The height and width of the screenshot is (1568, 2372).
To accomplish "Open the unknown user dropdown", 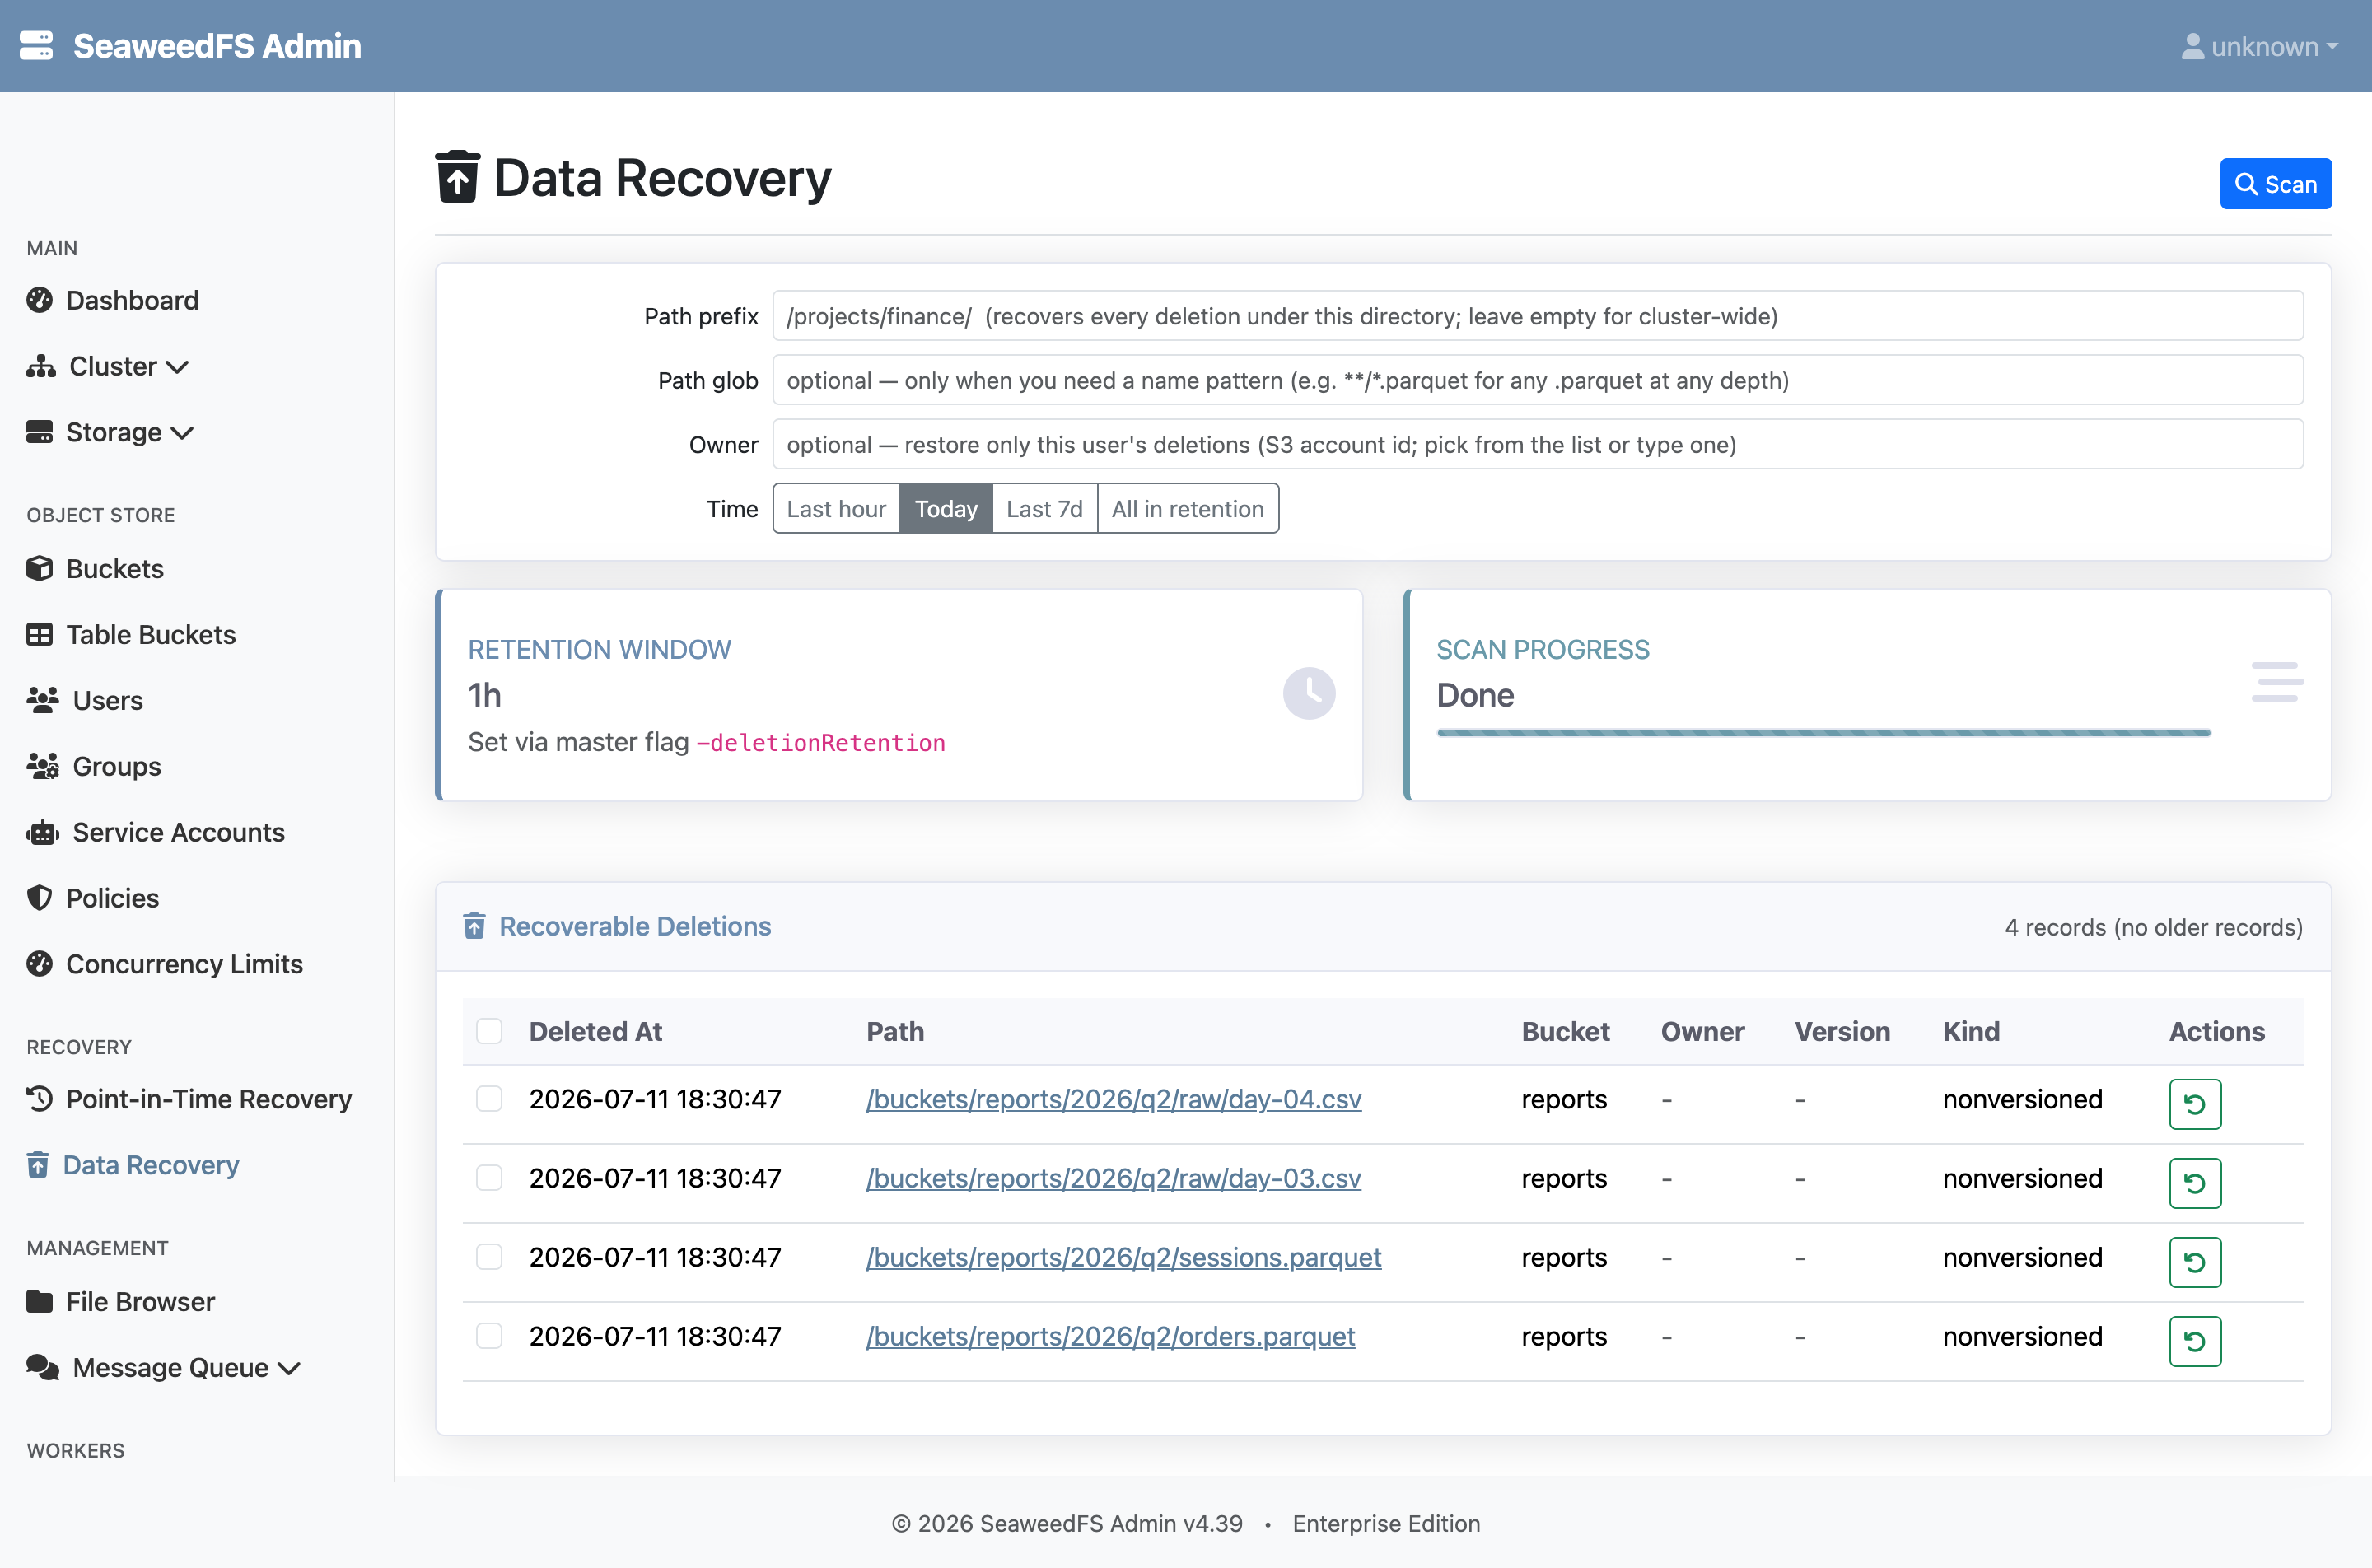I will coord(2260,47).
